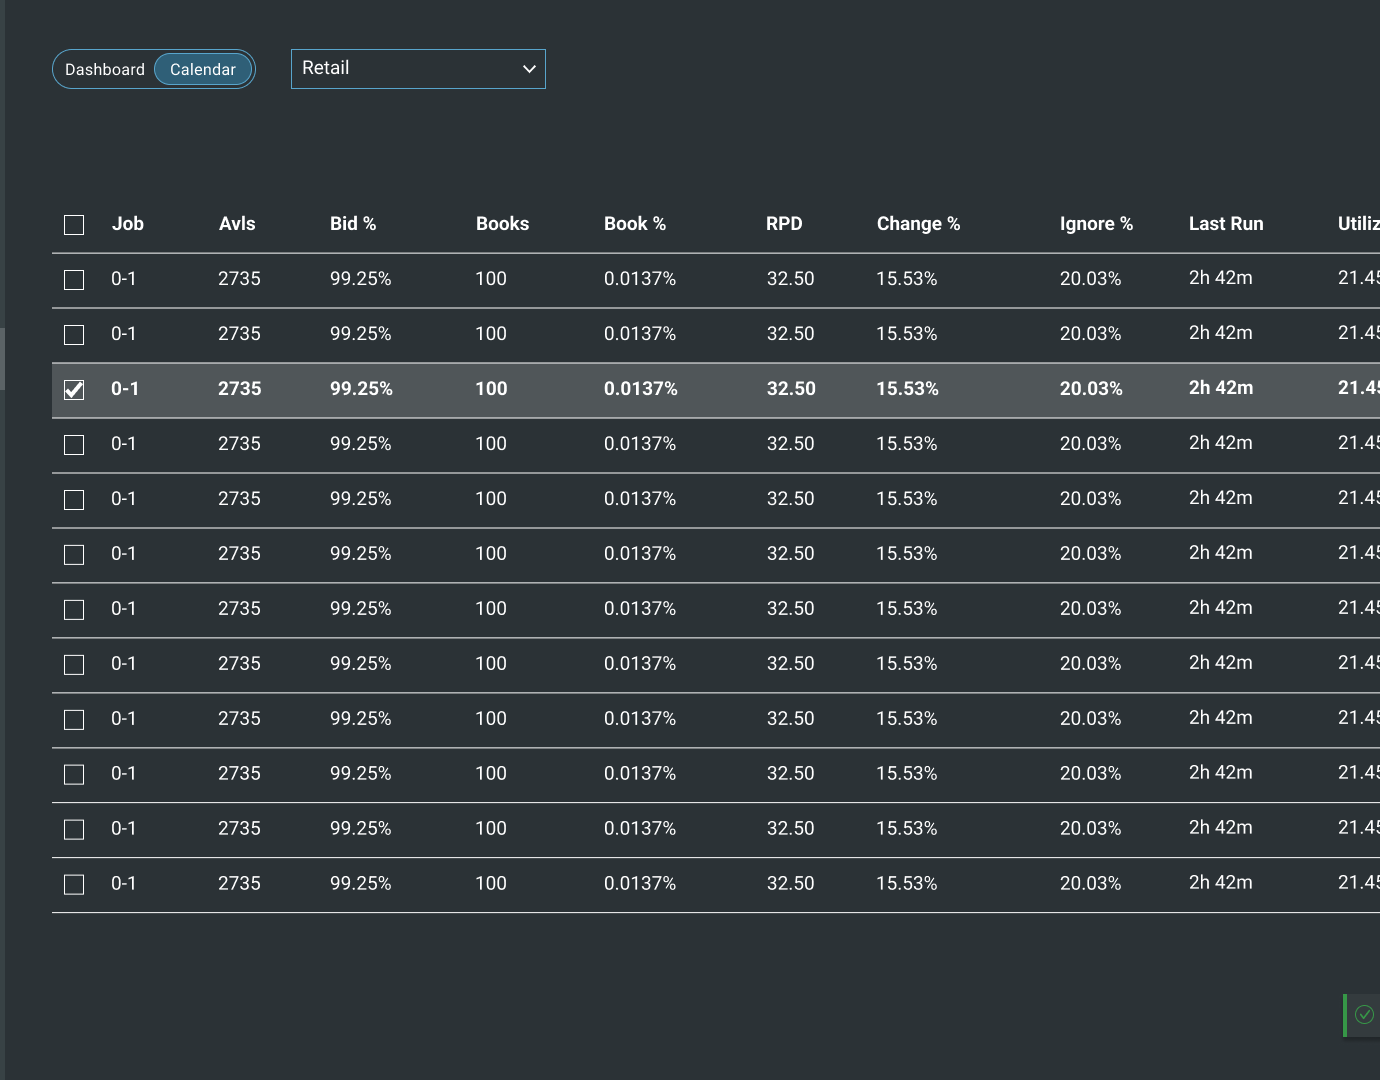This screenshot has width=1380, height=1080.
Task: Switch to the Dashboard tab
Action: point(105,70)
